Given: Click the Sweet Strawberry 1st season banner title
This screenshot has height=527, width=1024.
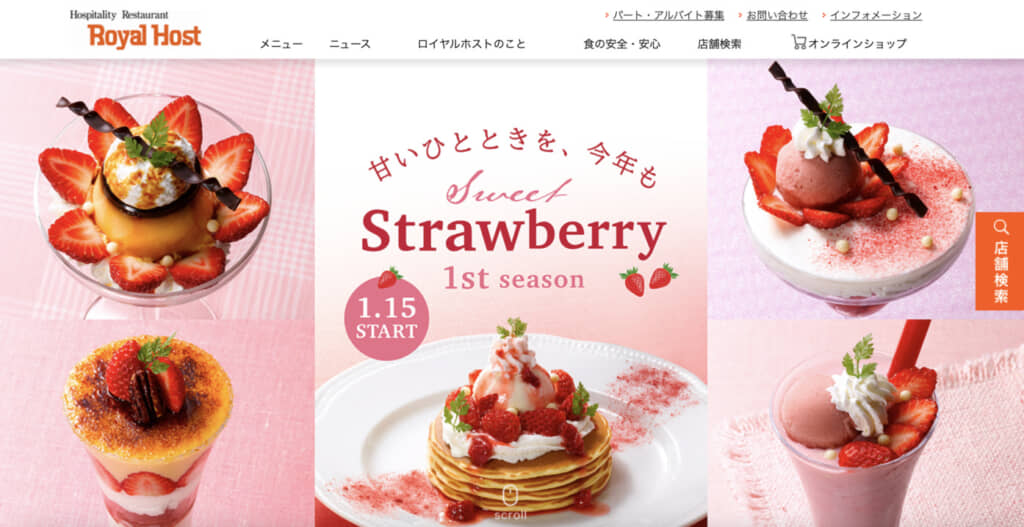Looking at the screenshot, I should 513,234.
